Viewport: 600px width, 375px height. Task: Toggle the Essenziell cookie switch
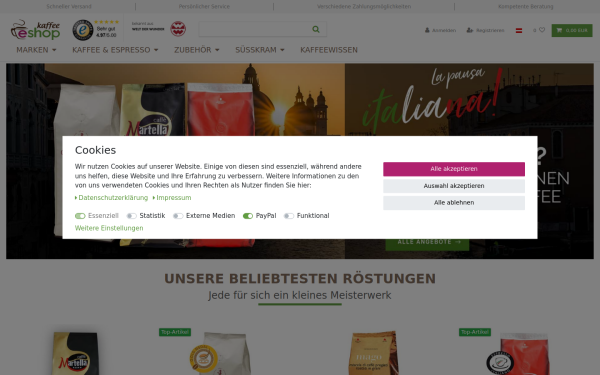click(x=80, y=216)
